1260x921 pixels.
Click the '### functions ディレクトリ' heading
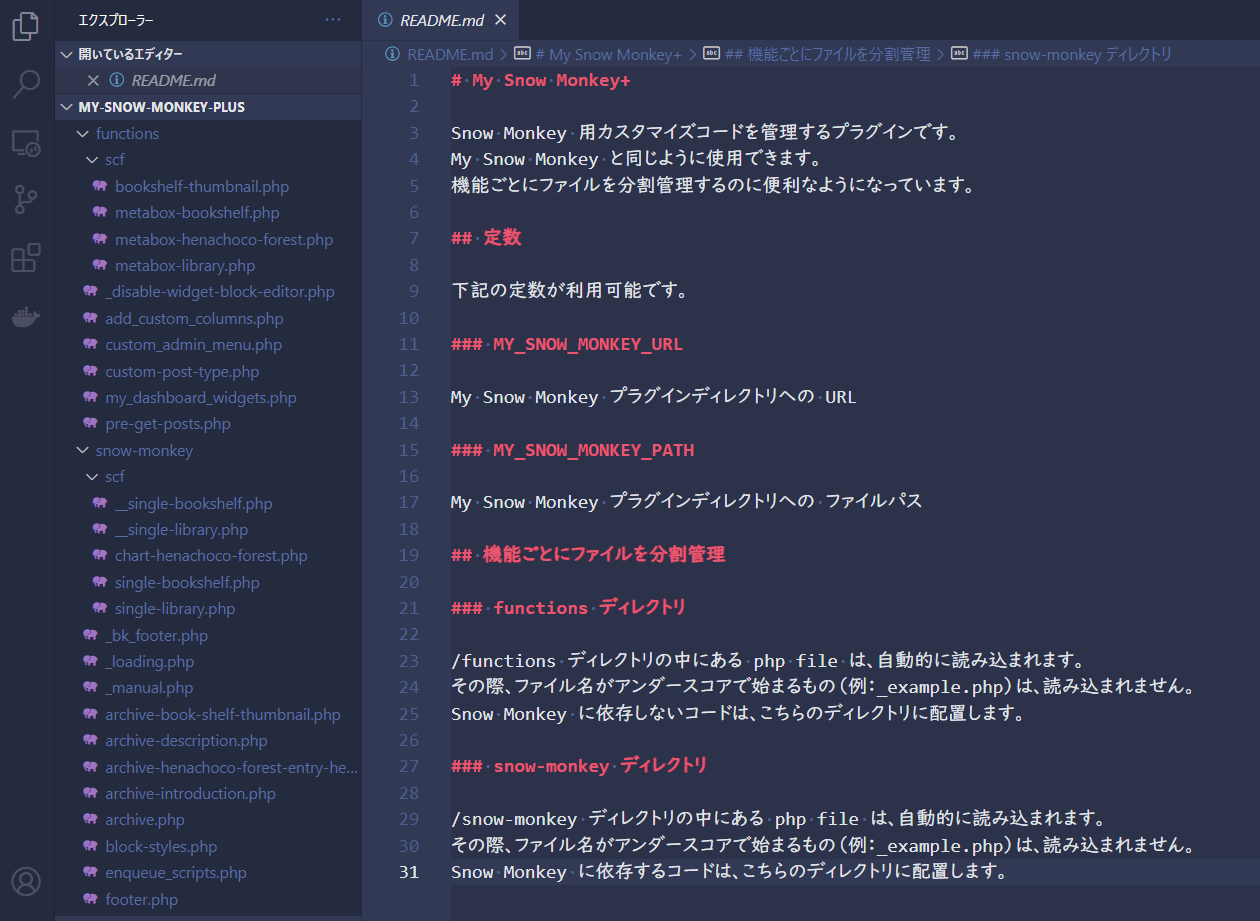[x=569, y=608]
